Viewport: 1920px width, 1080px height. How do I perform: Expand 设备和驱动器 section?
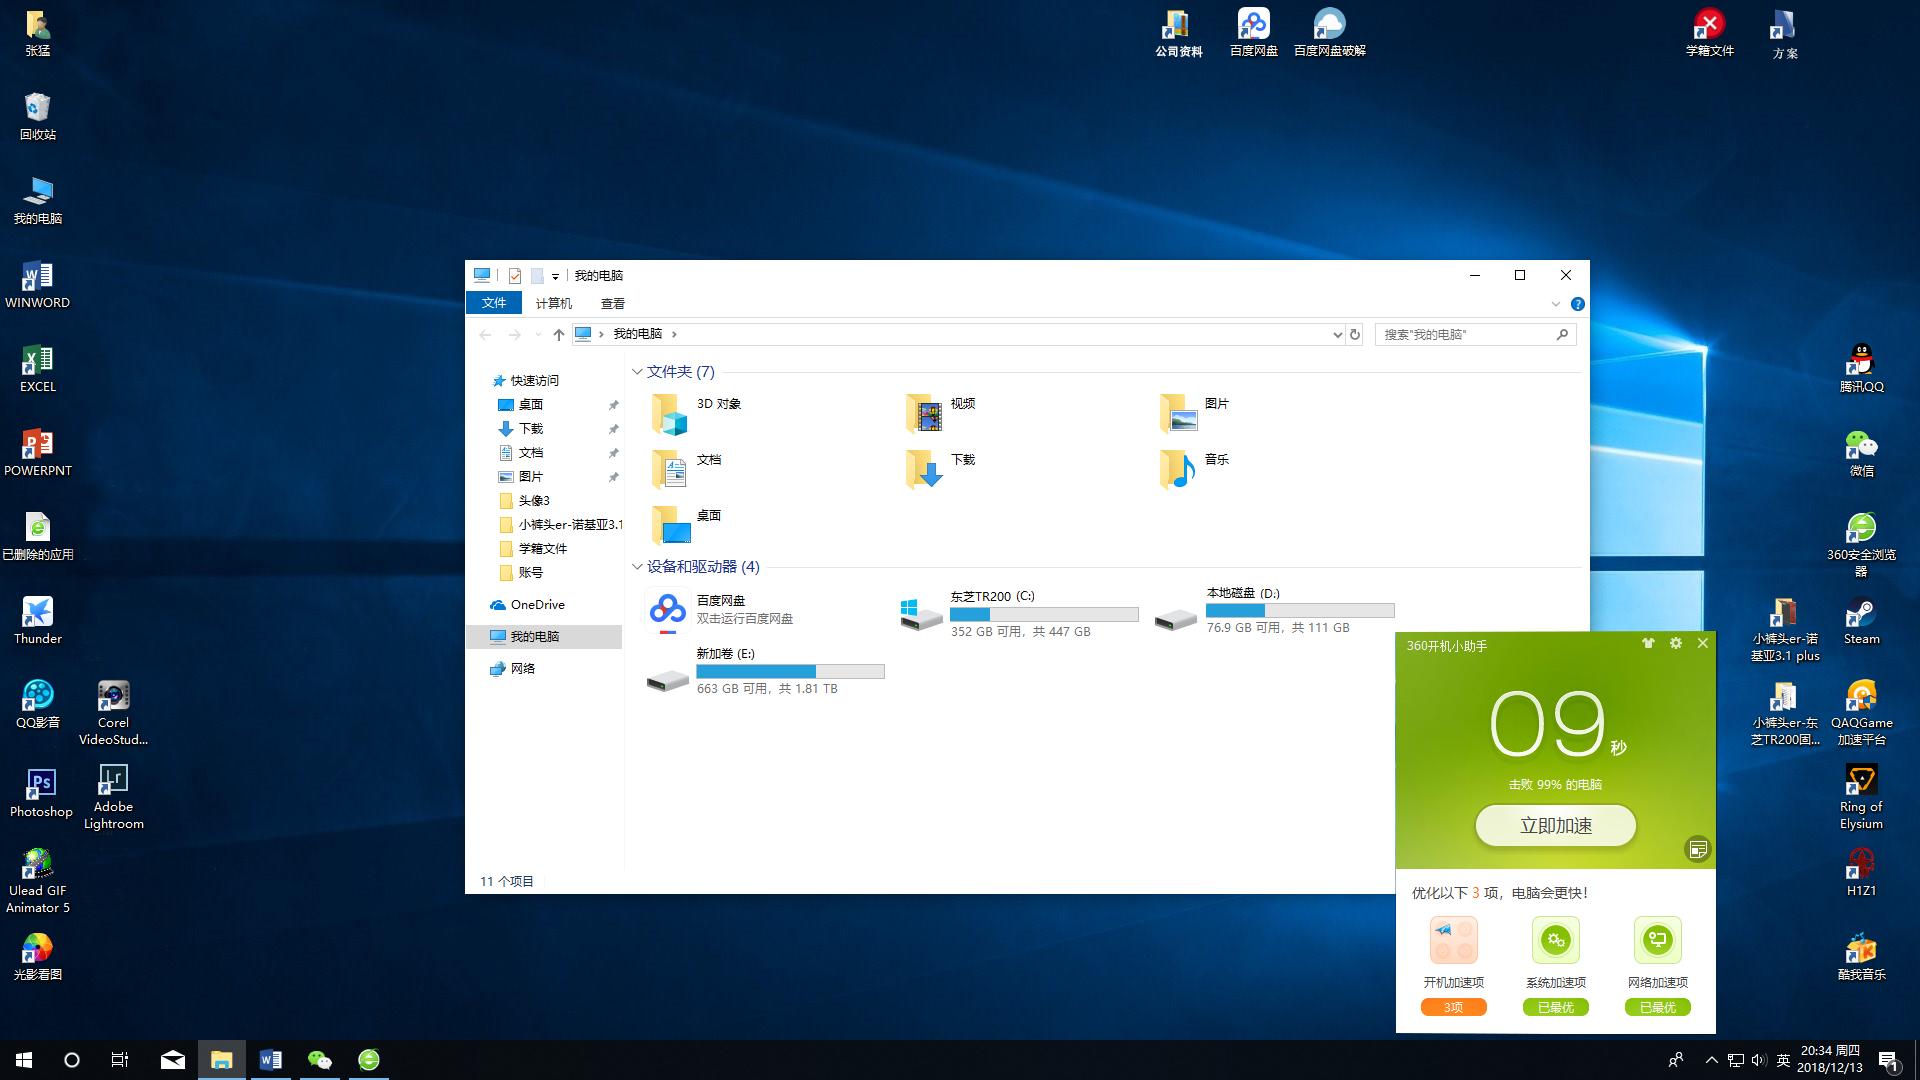(x=638, y=566)
